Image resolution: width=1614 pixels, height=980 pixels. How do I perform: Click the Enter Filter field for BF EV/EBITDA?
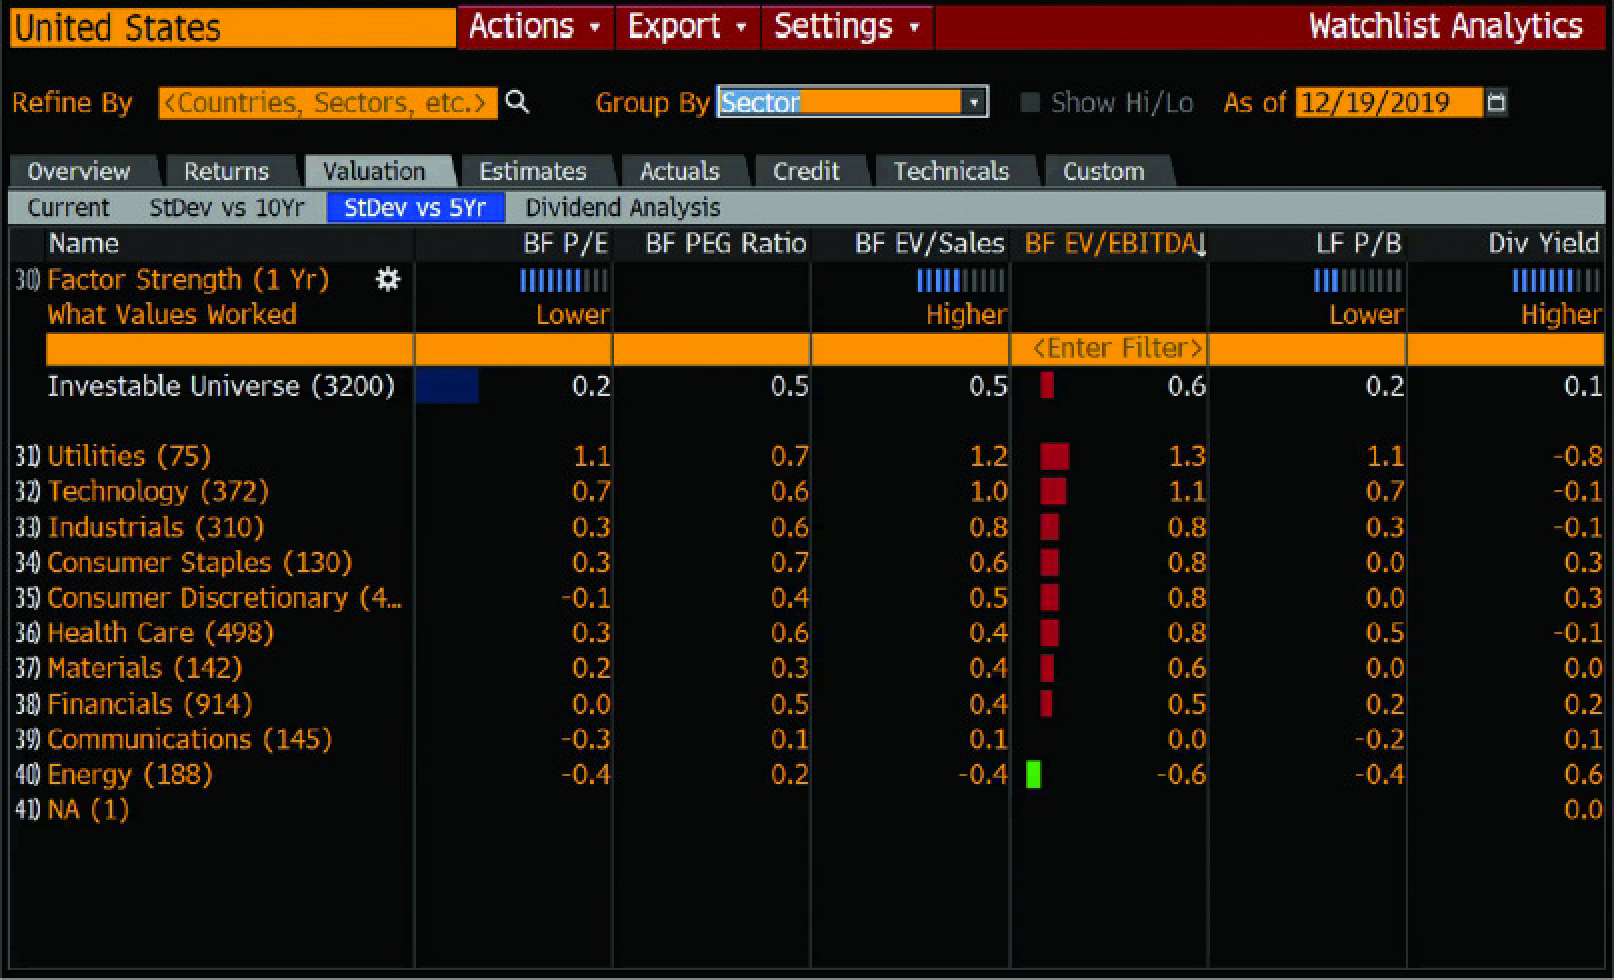[x=1108, y=348]
